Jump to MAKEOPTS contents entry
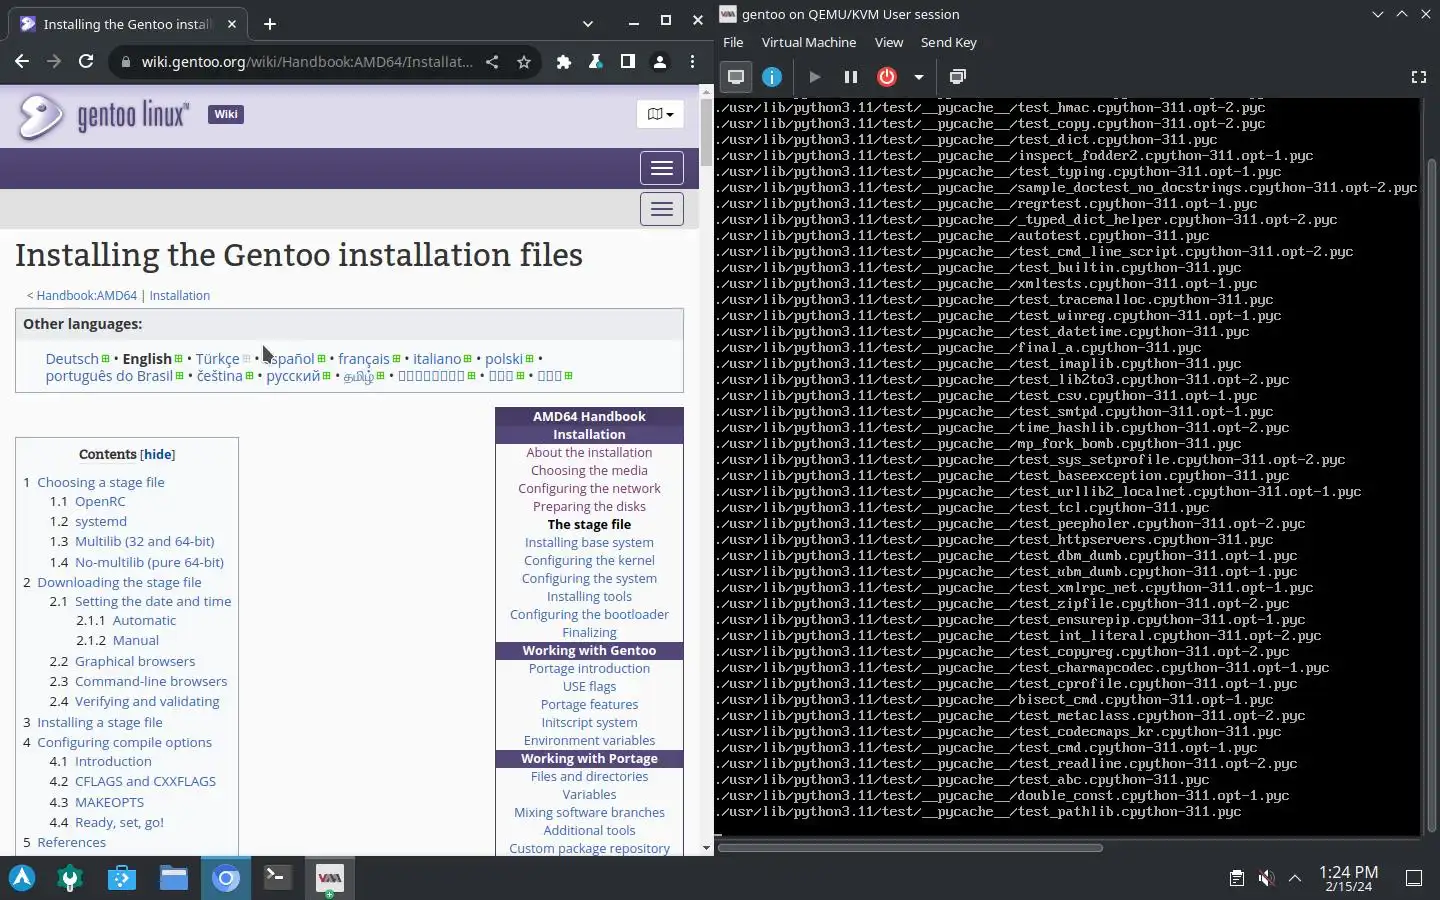This screenshot has height=900, width=1440. (x=109, y=802)
